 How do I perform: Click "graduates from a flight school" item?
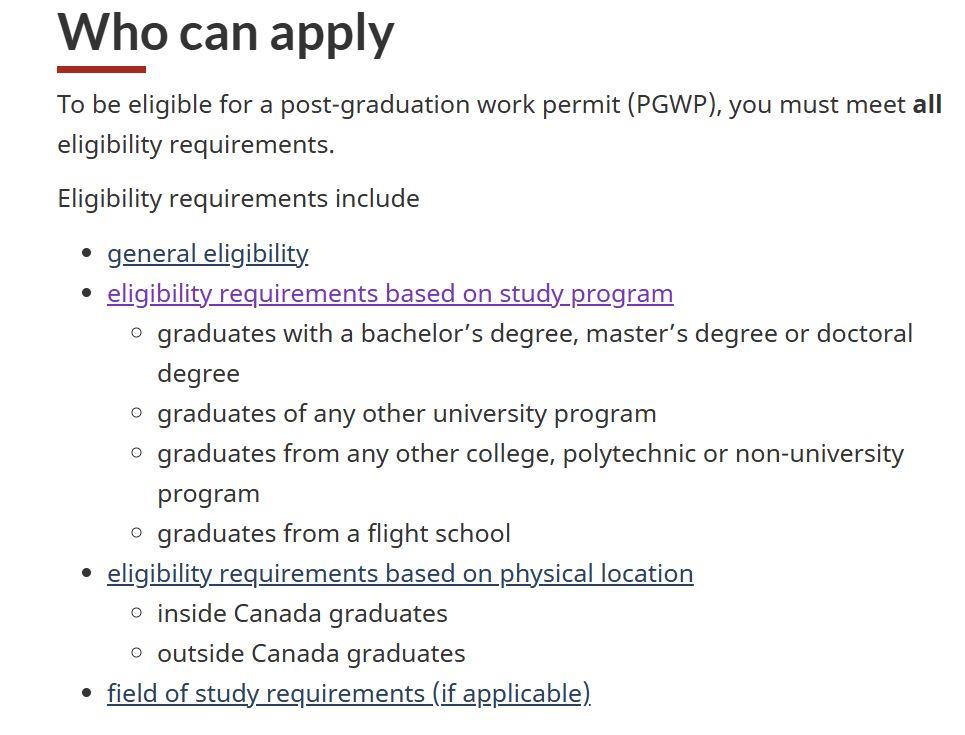tap(333, 534)
